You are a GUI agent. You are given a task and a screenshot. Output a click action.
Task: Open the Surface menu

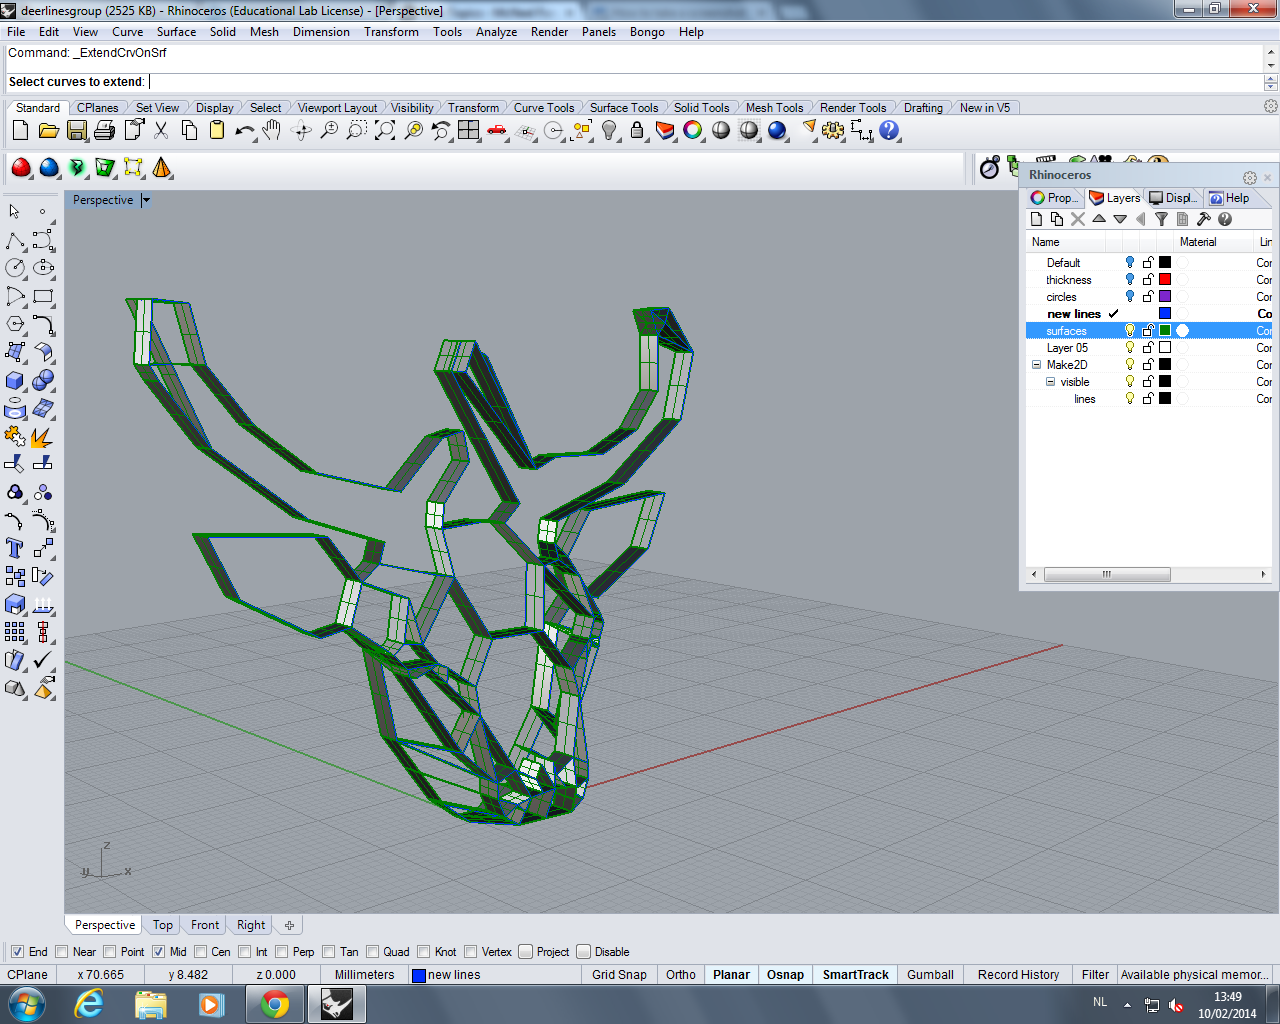click(x=176, y=32)
